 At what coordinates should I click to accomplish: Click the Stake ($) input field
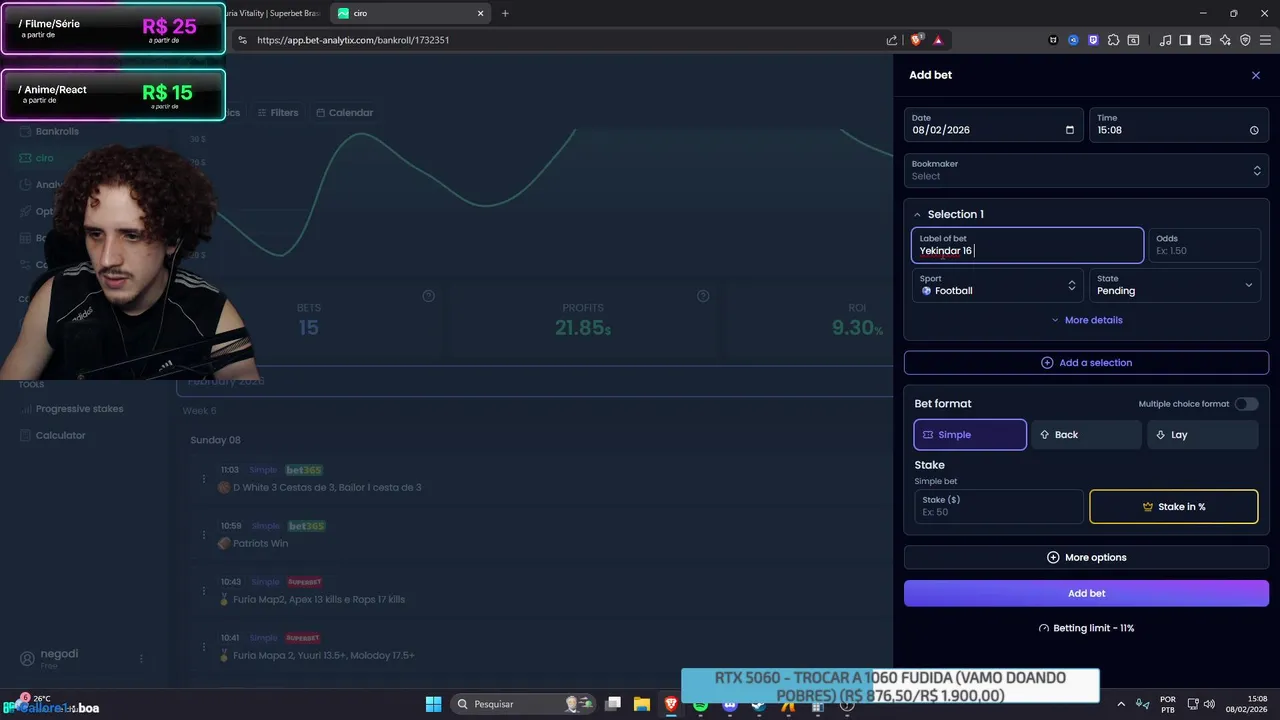[x=998, y=506]
